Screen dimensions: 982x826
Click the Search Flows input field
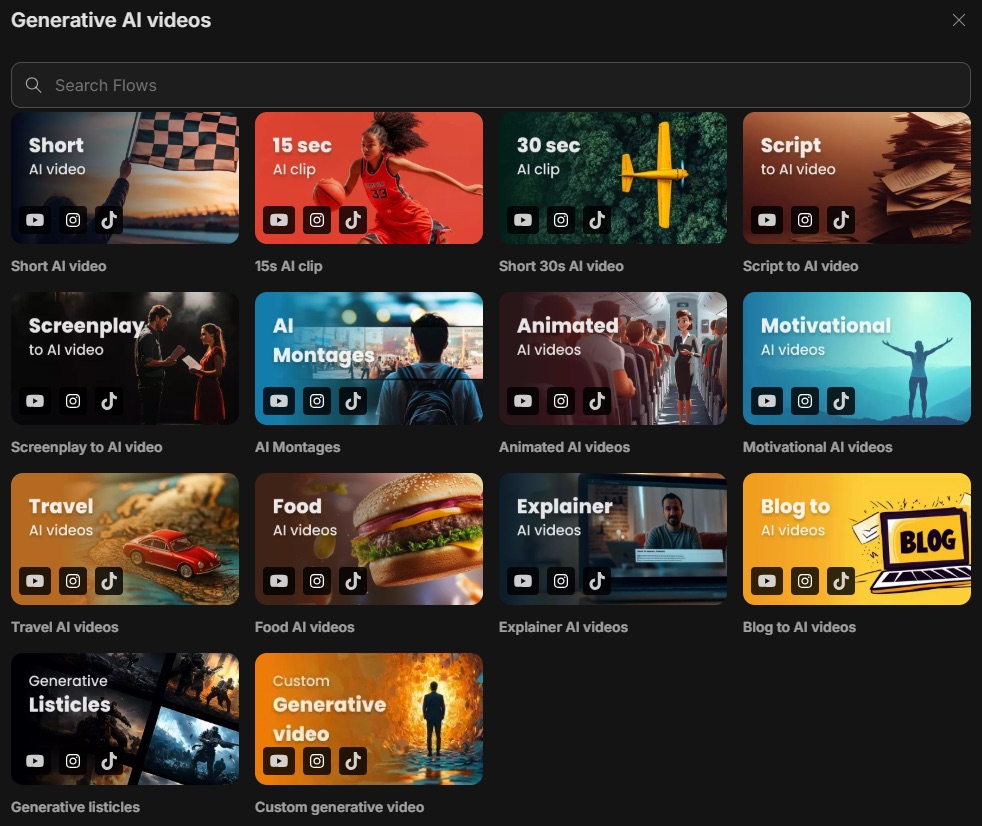[490, 85]
